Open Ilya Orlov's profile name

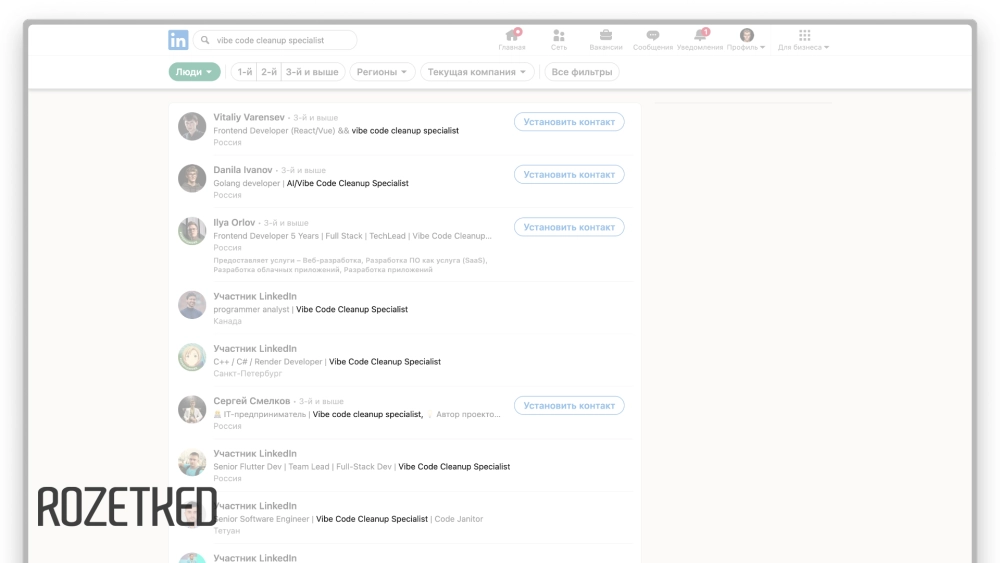tap(234, 223)
